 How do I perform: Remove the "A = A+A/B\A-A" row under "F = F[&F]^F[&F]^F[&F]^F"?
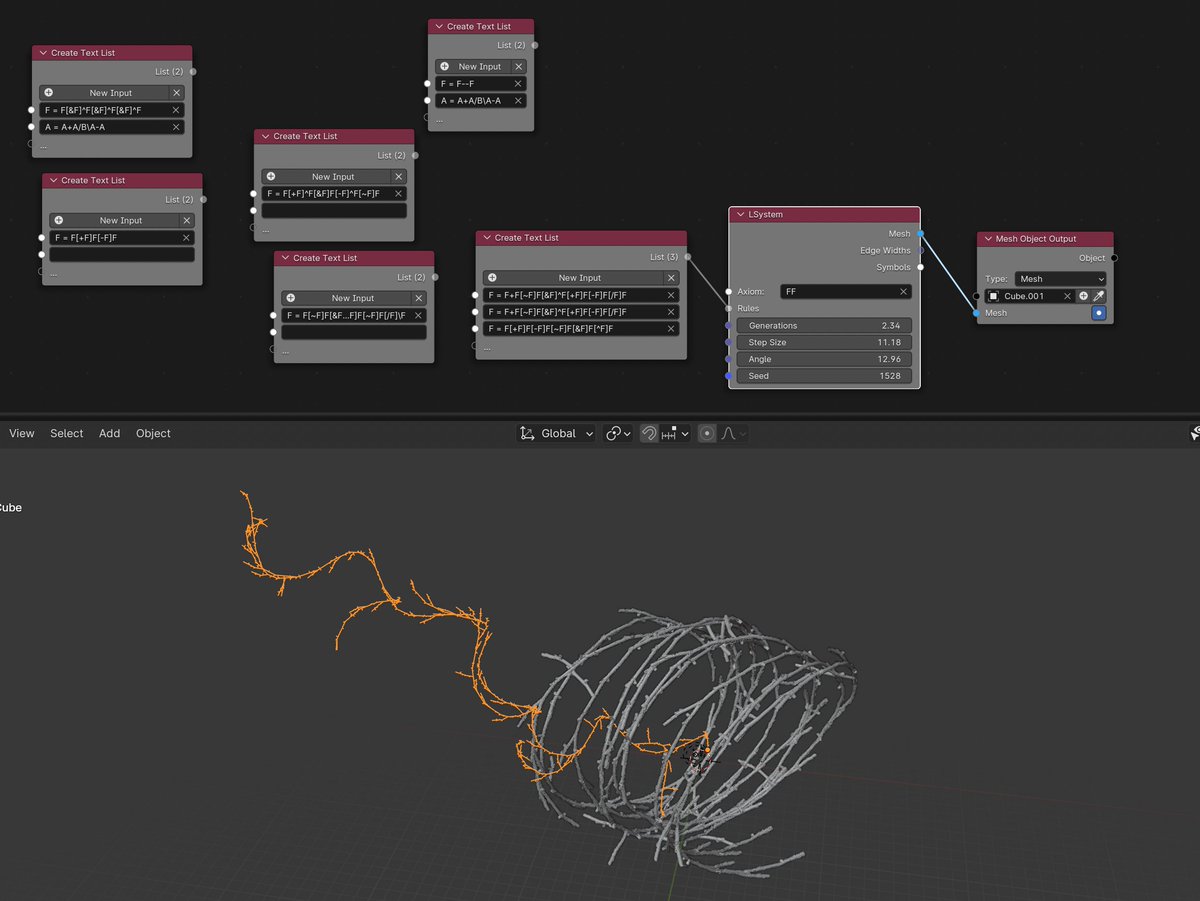[x=176, y=127]
